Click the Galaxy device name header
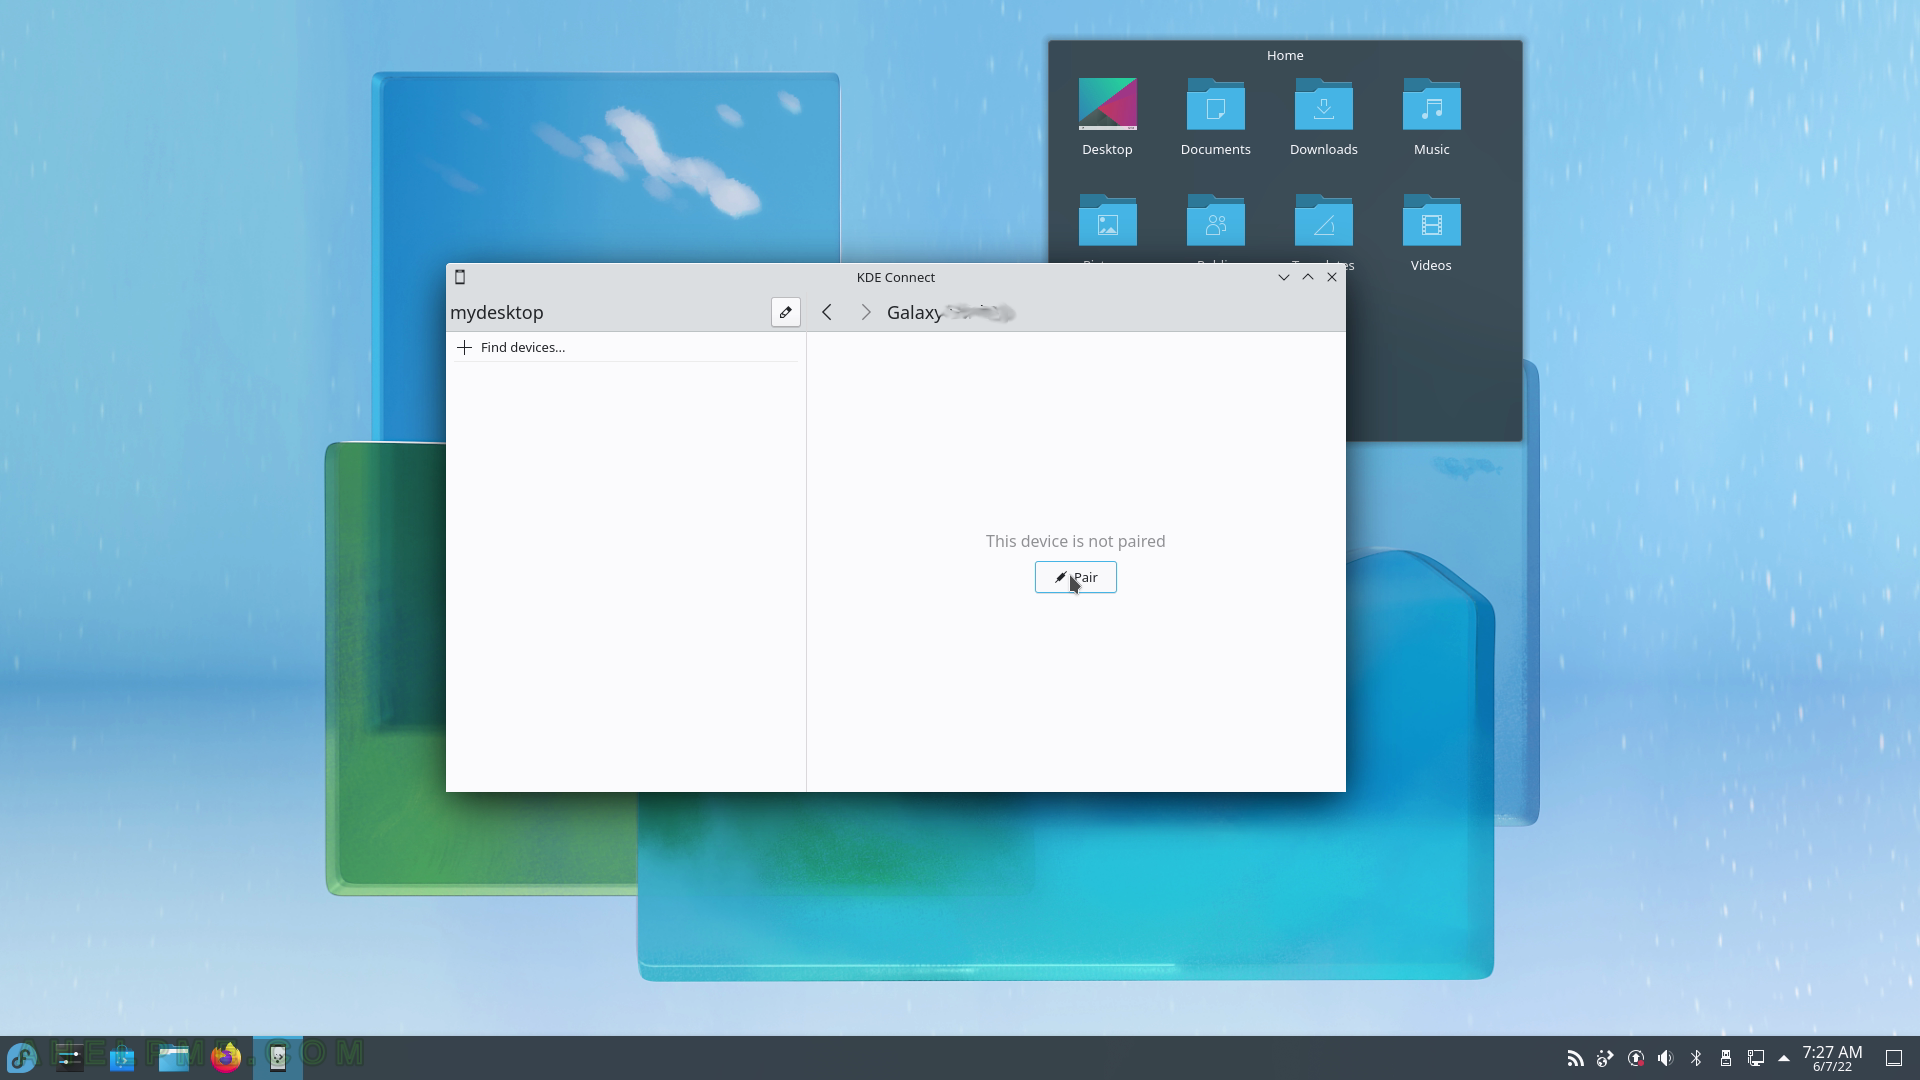Image resolution: width=1920 pixels, height=1080 pixels. point(950,312)
